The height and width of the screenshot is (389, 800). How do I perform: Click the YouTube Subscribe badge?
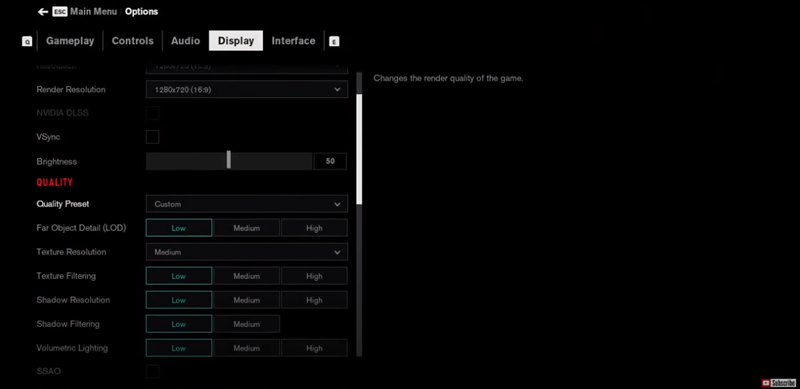pyautogui.click(x=779, y=382)
